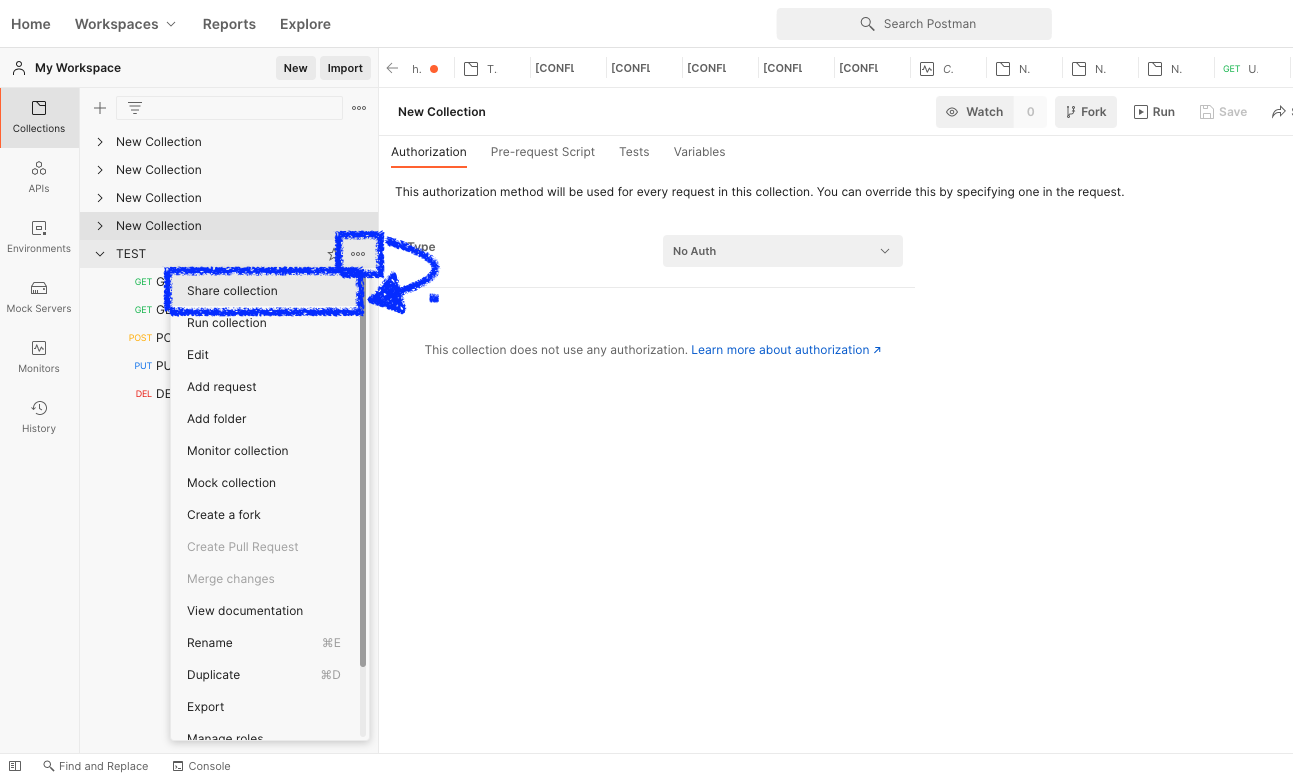Open Explore in top navigation
Image resolution: width=1293 pixels, height=775 pixels.
point(305,24)
